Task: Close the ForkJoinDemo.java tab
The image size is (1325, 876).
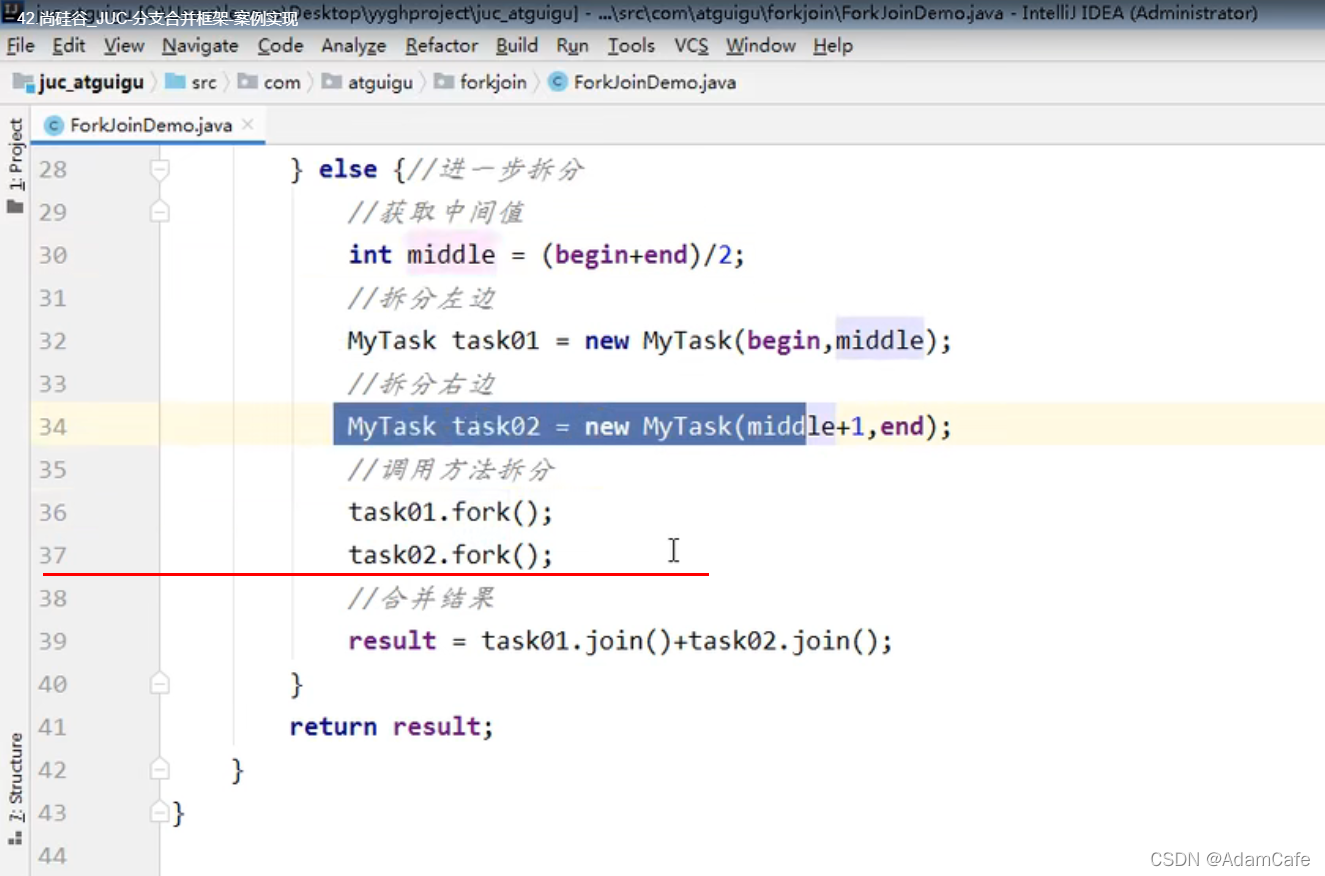Action: coord(248,124)
